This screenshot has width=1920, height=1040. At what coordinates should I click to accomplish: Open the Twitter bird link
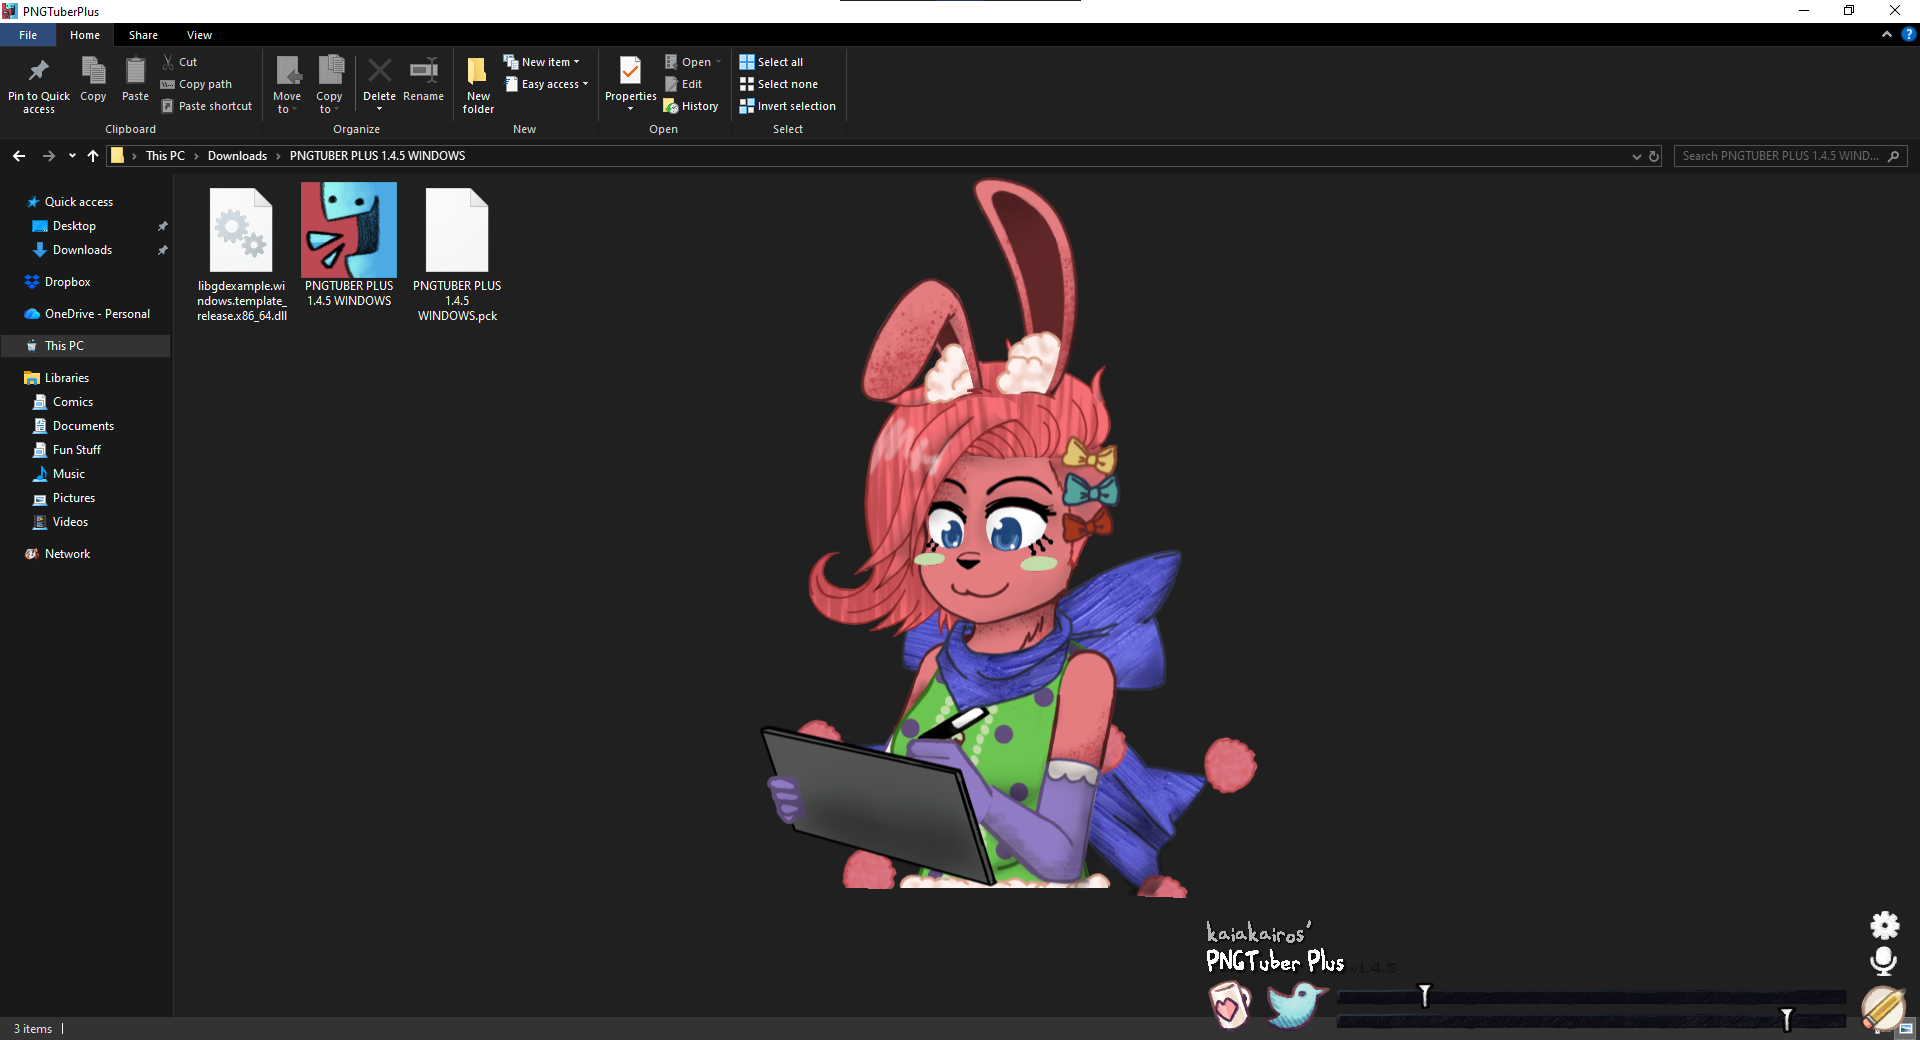click(1296, 1004)
